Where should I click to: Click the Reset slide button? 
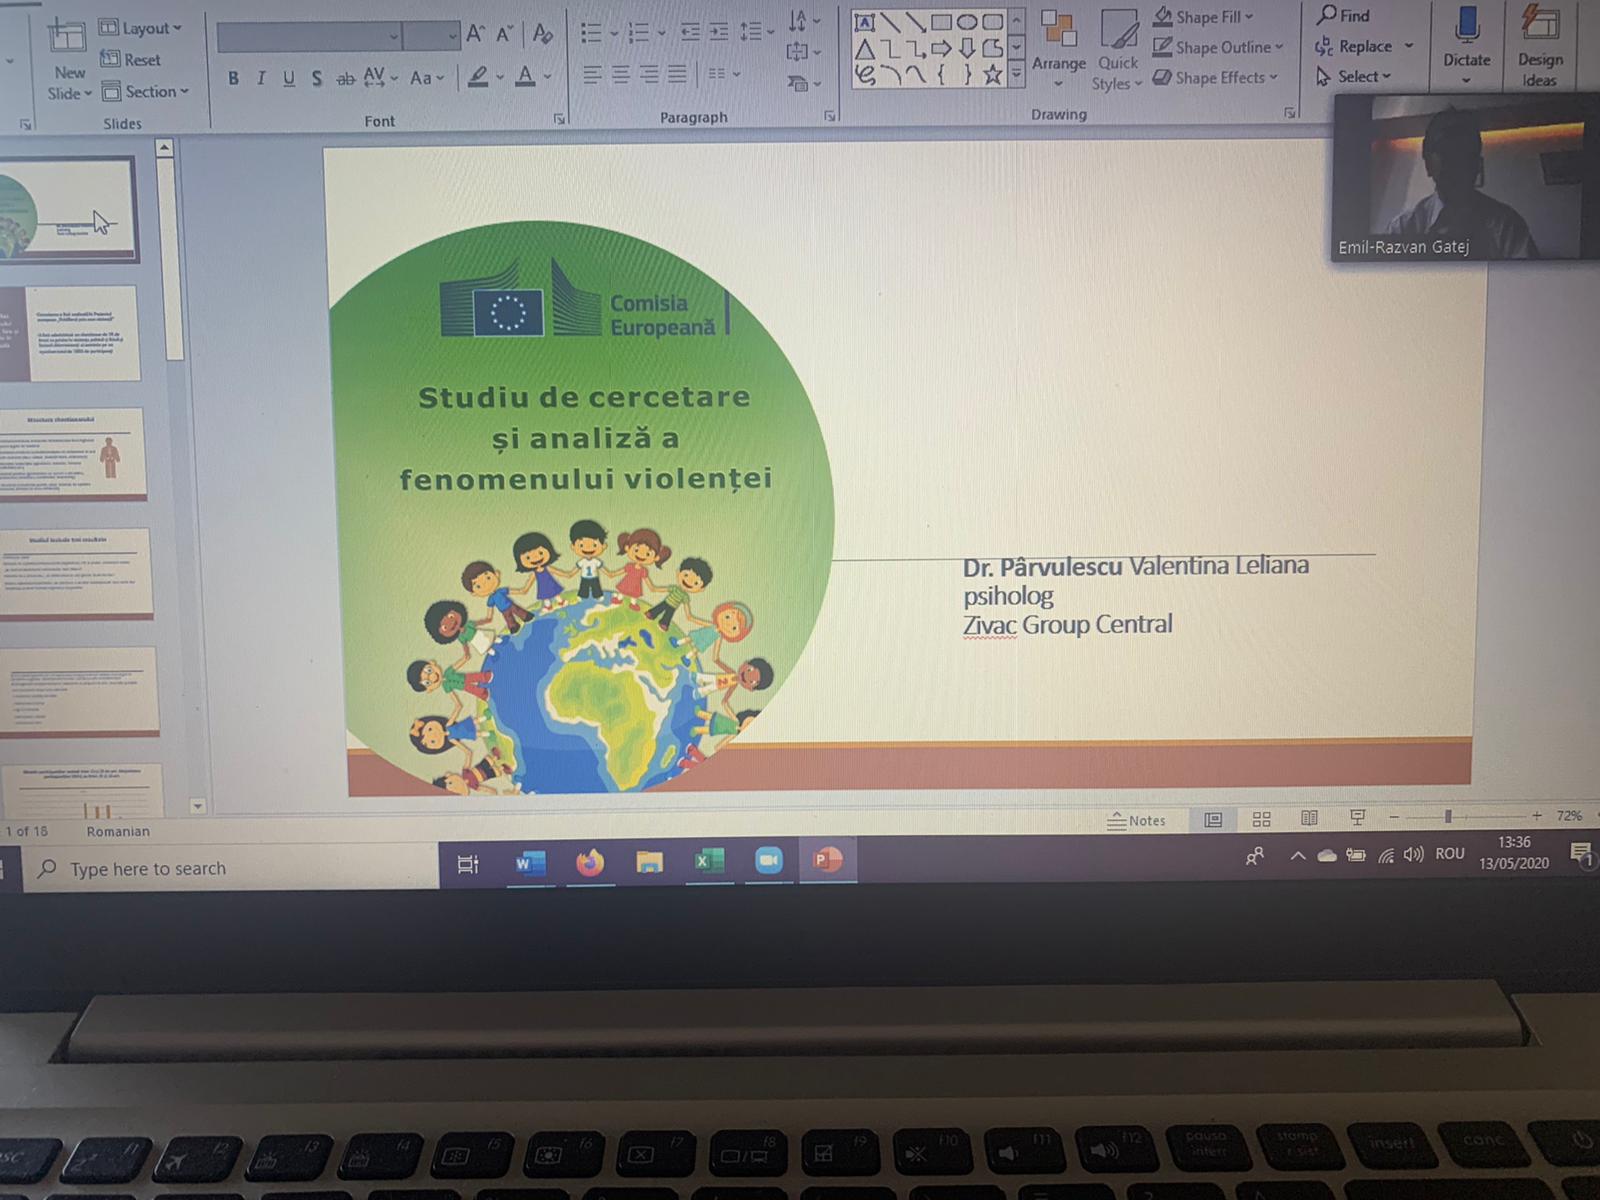click(x=131, y=60)
